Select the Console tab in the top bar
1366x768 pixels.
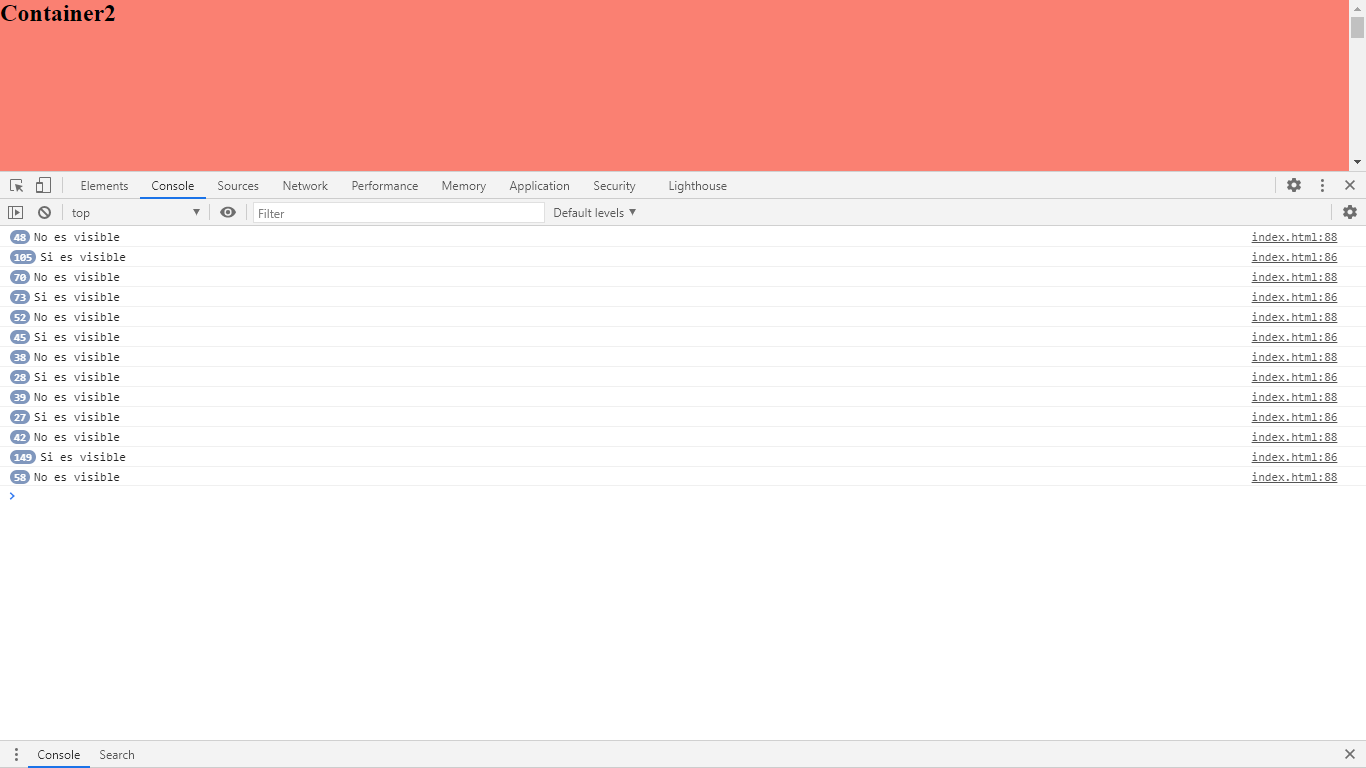pyautogui.click(x=173, y=186)
